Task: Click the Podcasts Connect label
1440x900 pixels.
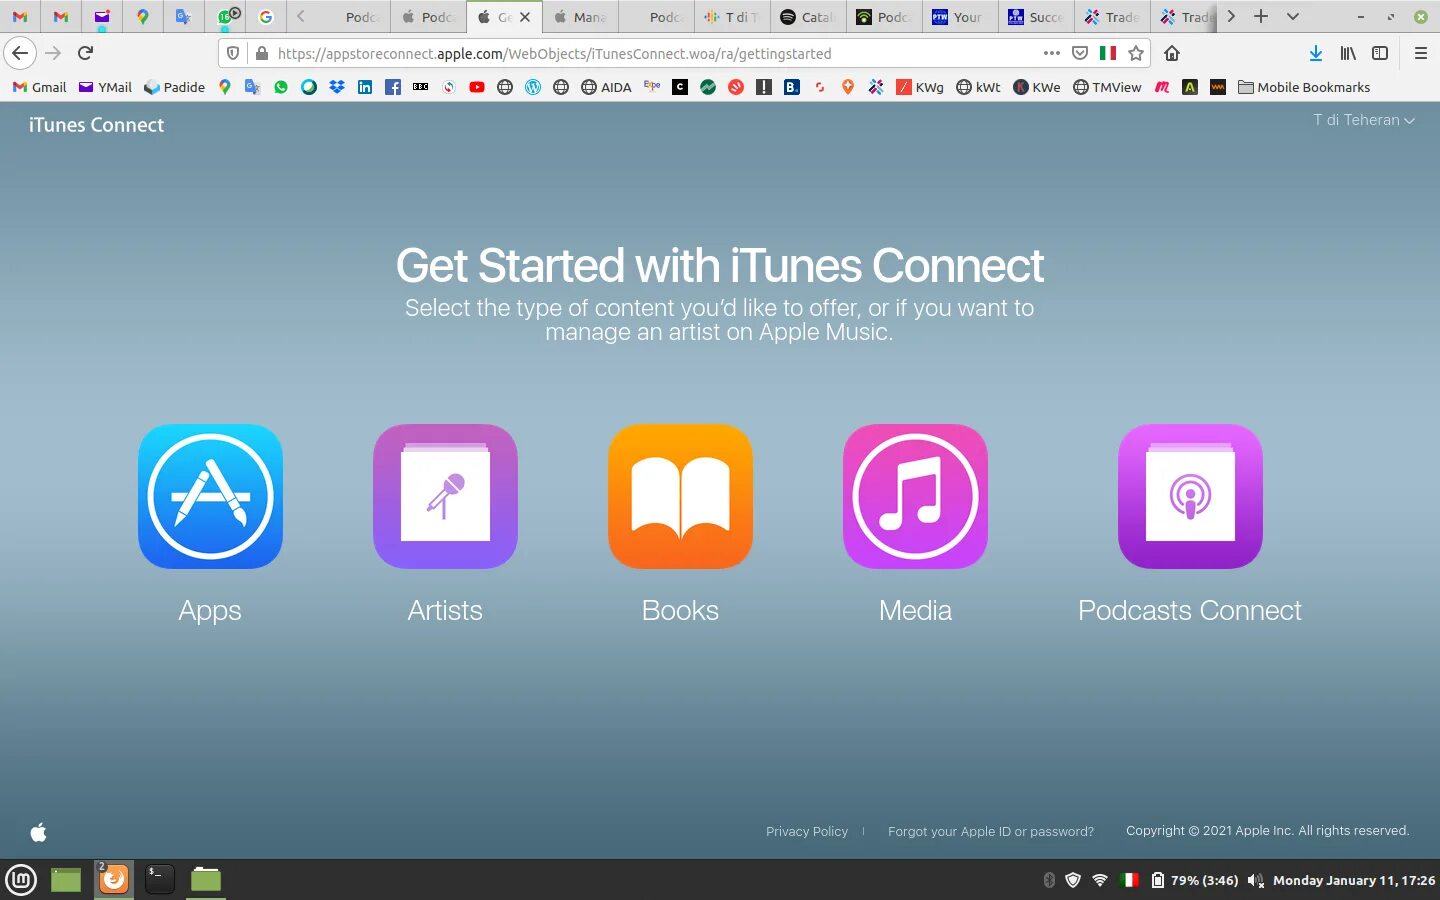Action: point(1190,611)
